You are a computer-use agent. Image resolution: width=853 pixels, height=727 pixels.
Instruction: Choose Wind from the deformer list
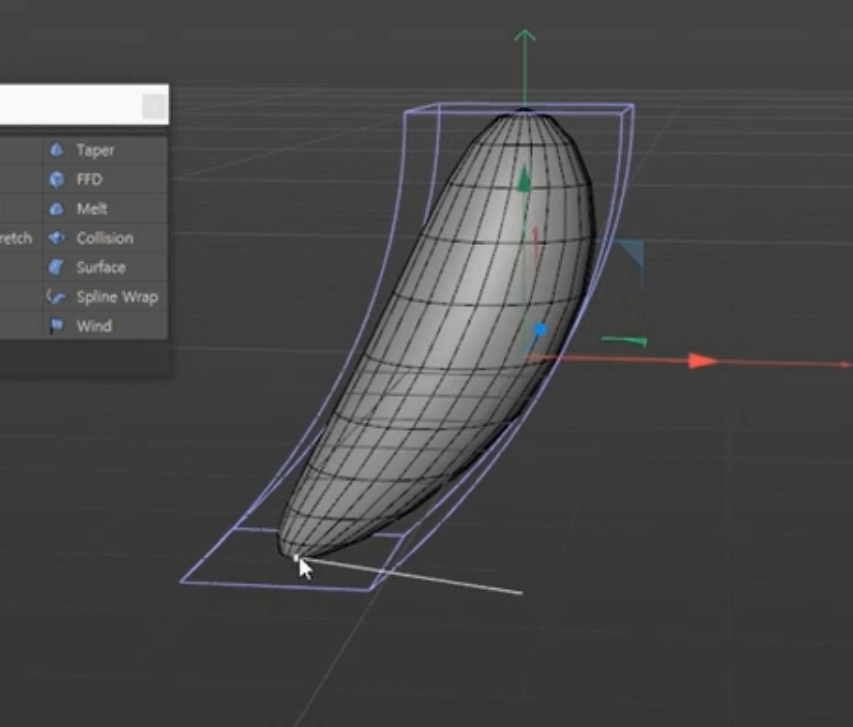(x=94, y=326)
